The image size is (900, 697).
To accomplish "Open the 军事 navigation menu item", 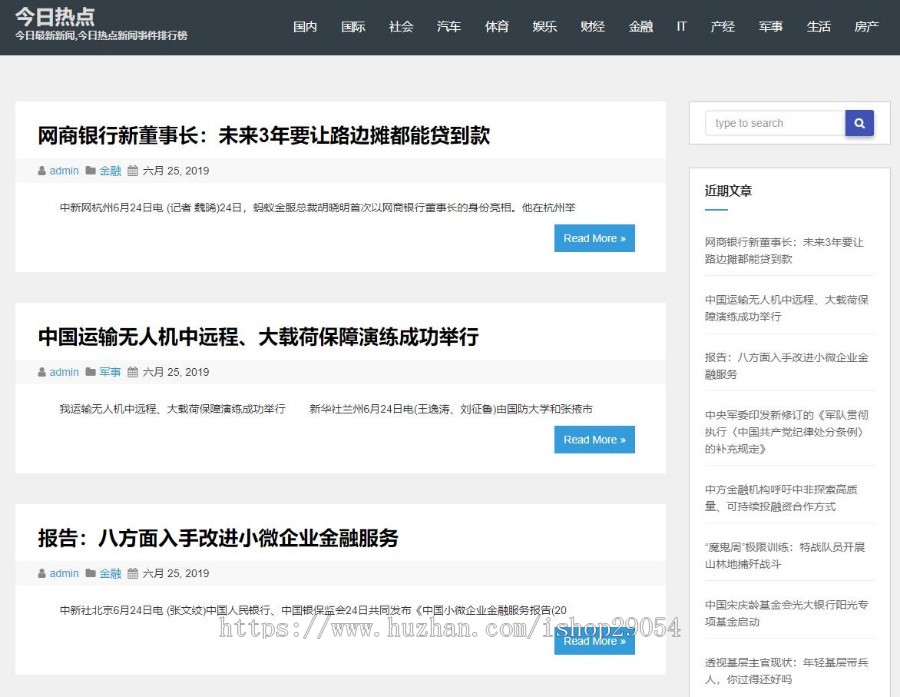I will click(x=770, y=27).
